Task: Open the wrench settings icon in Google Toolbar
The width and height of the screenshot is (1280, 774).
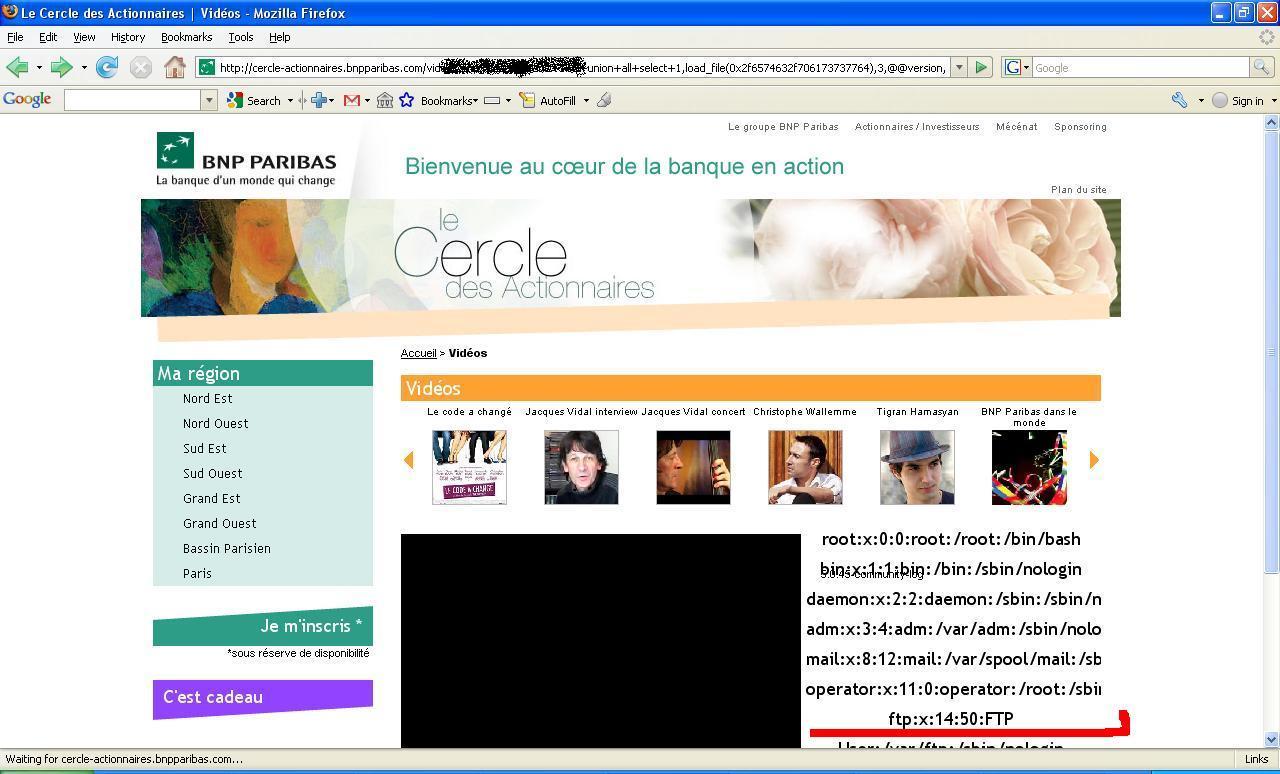Action: [x=1180, y=100]
